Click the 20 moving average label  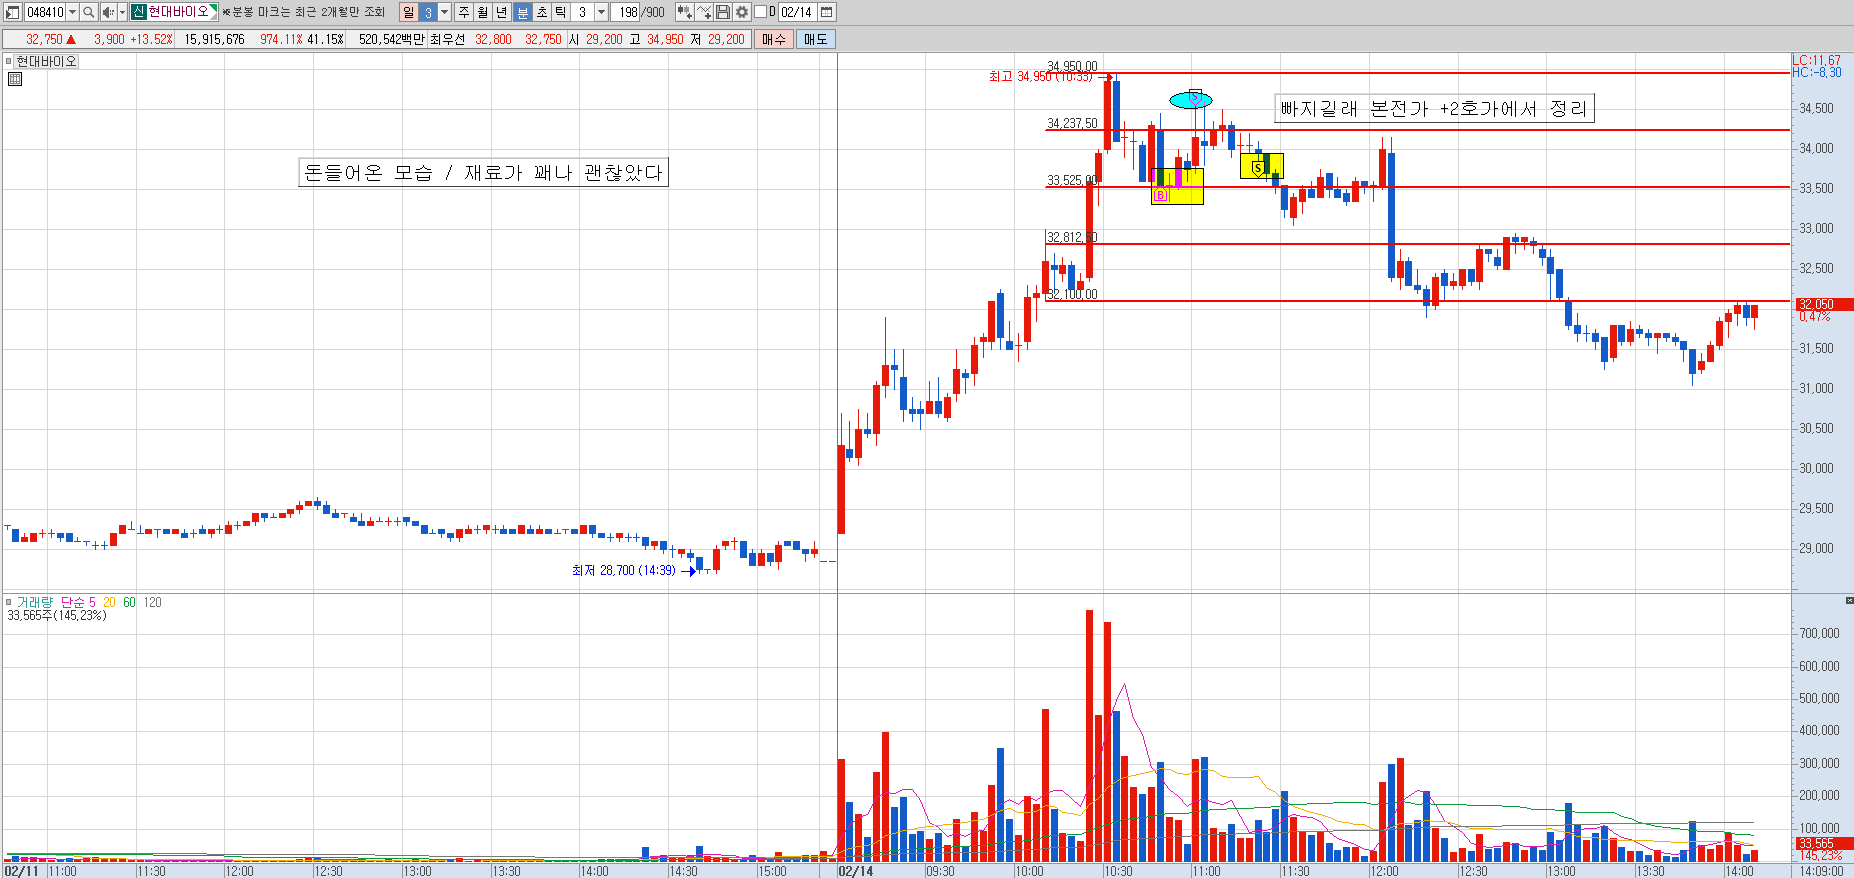pos(109,602)
